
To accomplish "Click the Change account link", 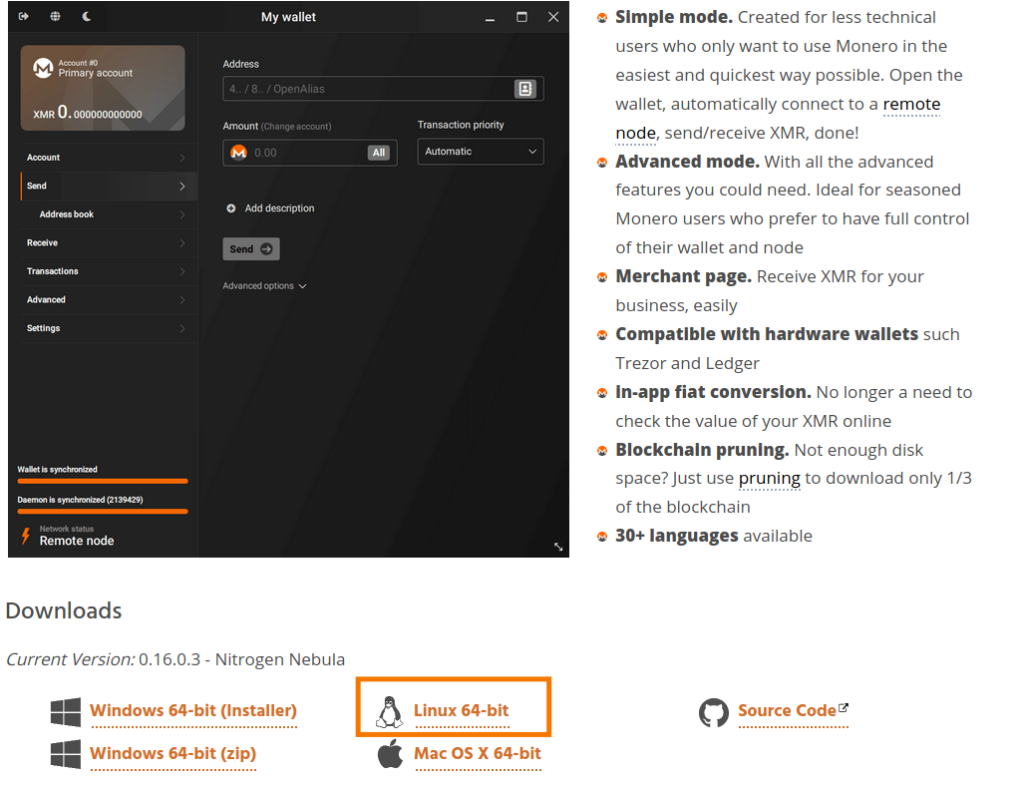I will point(296,127).
